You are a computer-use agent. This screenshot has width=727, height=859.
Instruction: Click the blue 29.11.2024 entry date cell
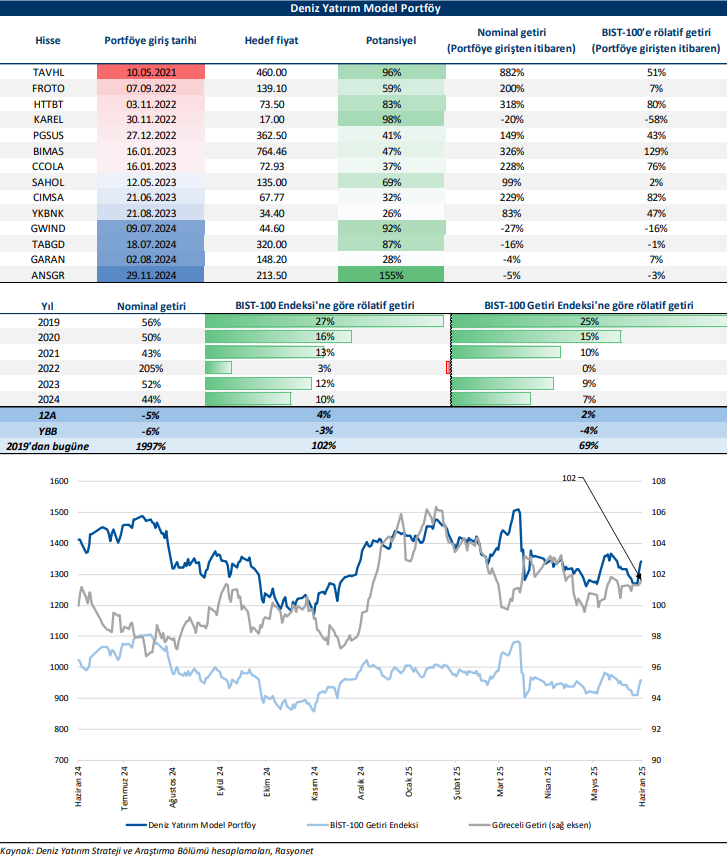point(152,274)
